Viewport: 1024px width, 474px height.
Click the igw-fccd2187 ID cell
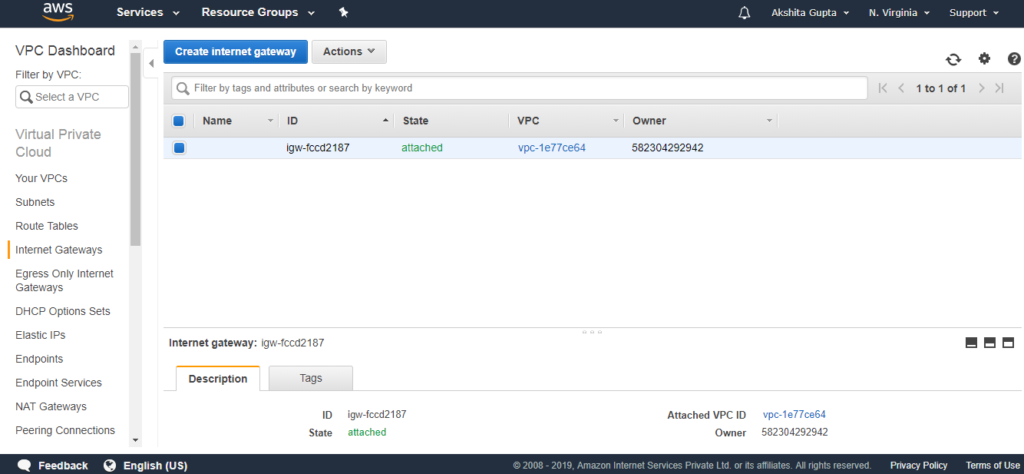318,148
